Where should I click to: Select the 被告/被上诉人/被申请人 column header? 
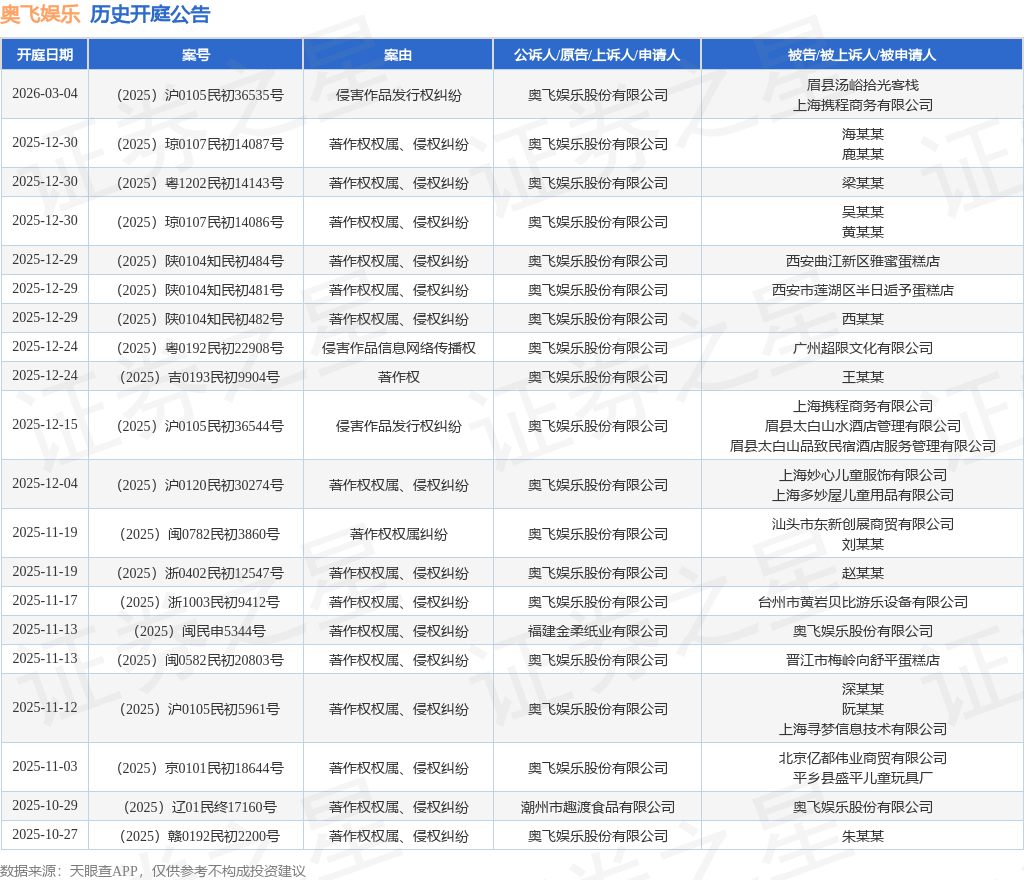[862, 55]
